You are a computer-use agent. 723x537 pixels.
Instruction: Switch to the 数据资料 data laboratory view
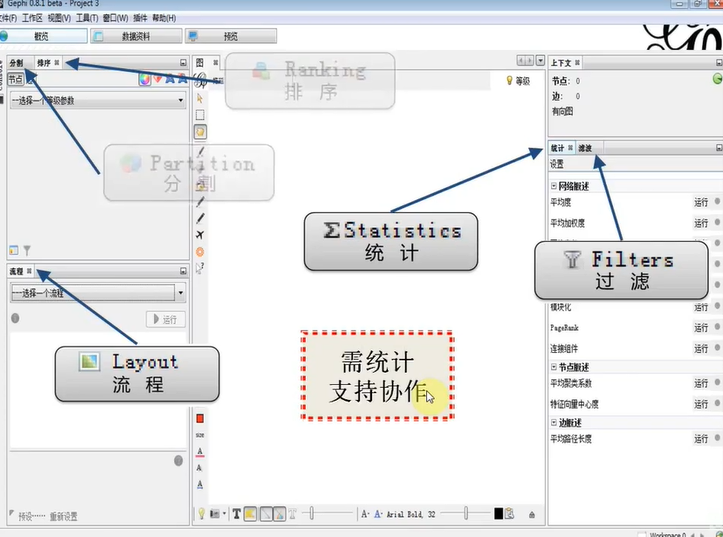pyautogui.click(x=136, y=36)
